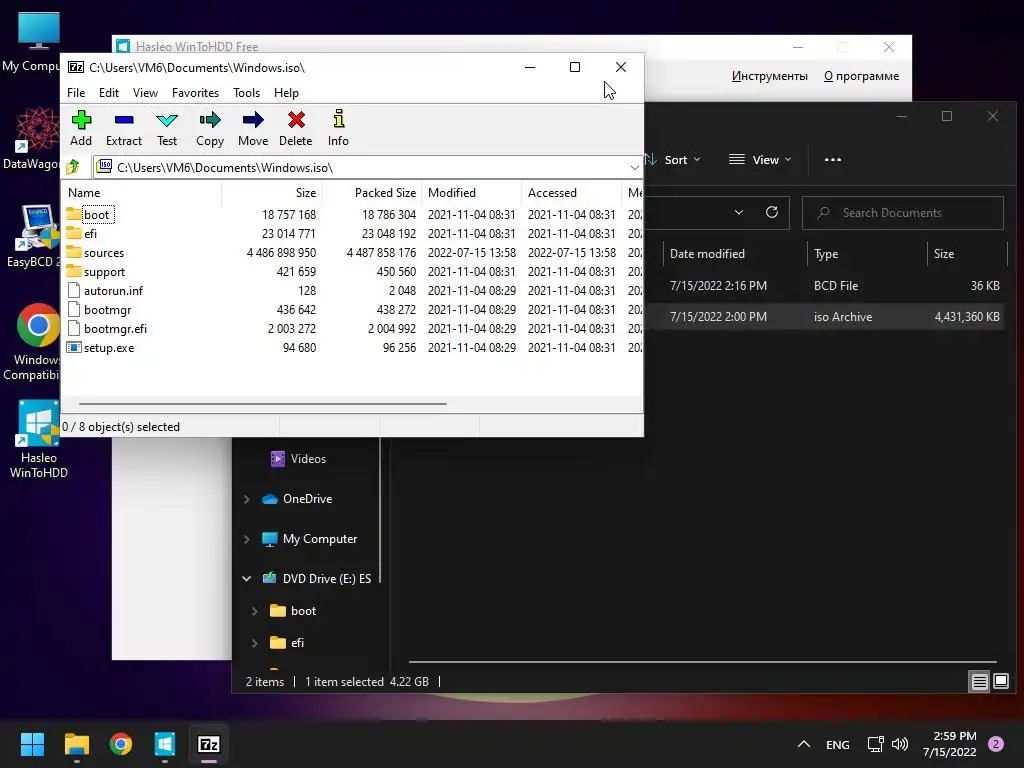
Task: Switch Explorer to details view icon
Action: [980, 682]
